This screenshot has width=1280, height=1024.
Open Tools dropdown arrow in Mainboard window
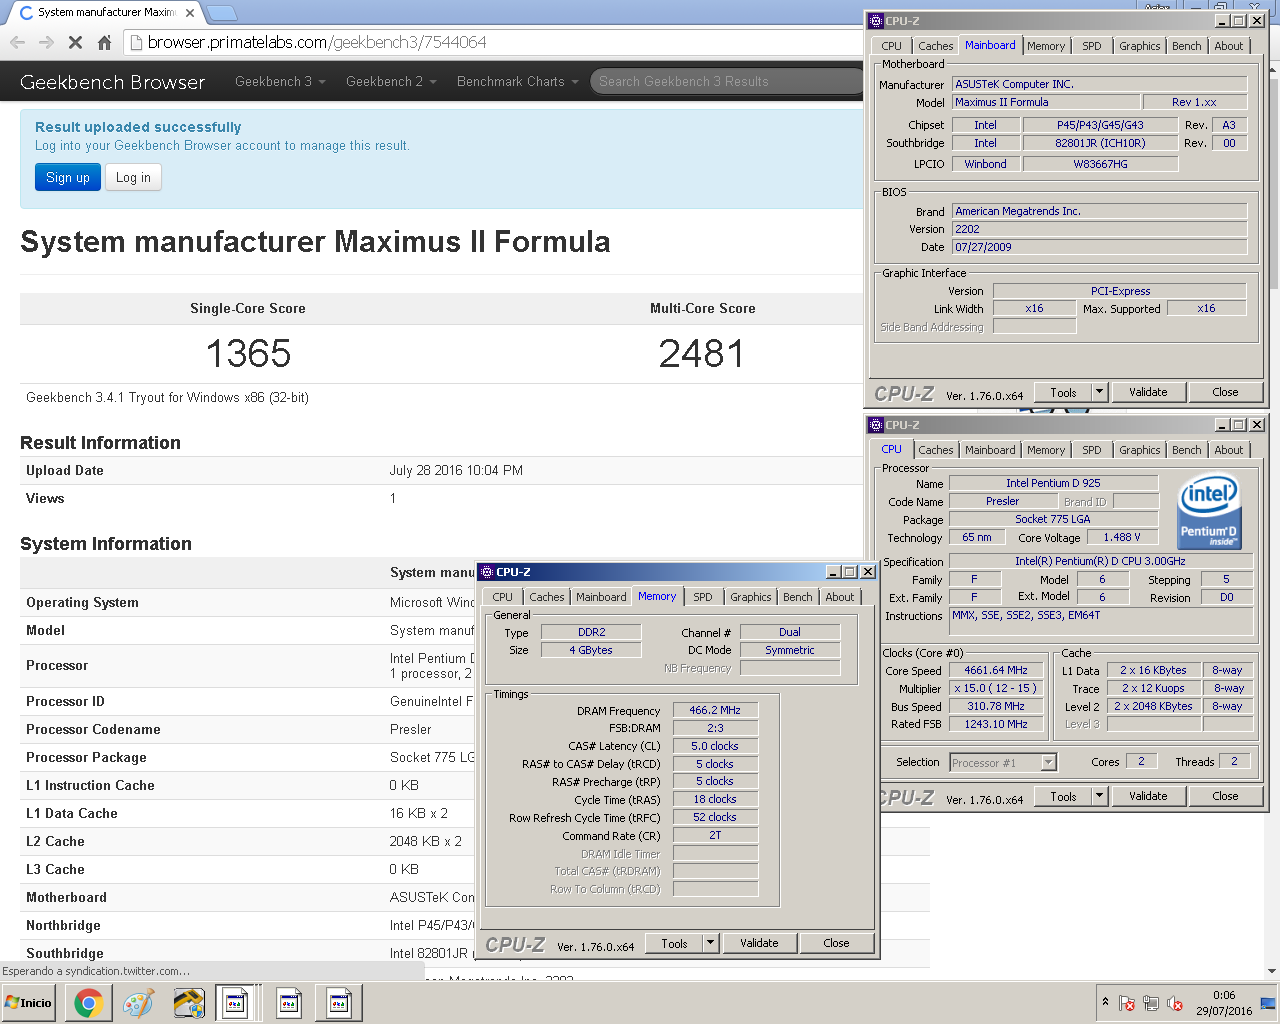1099,392
